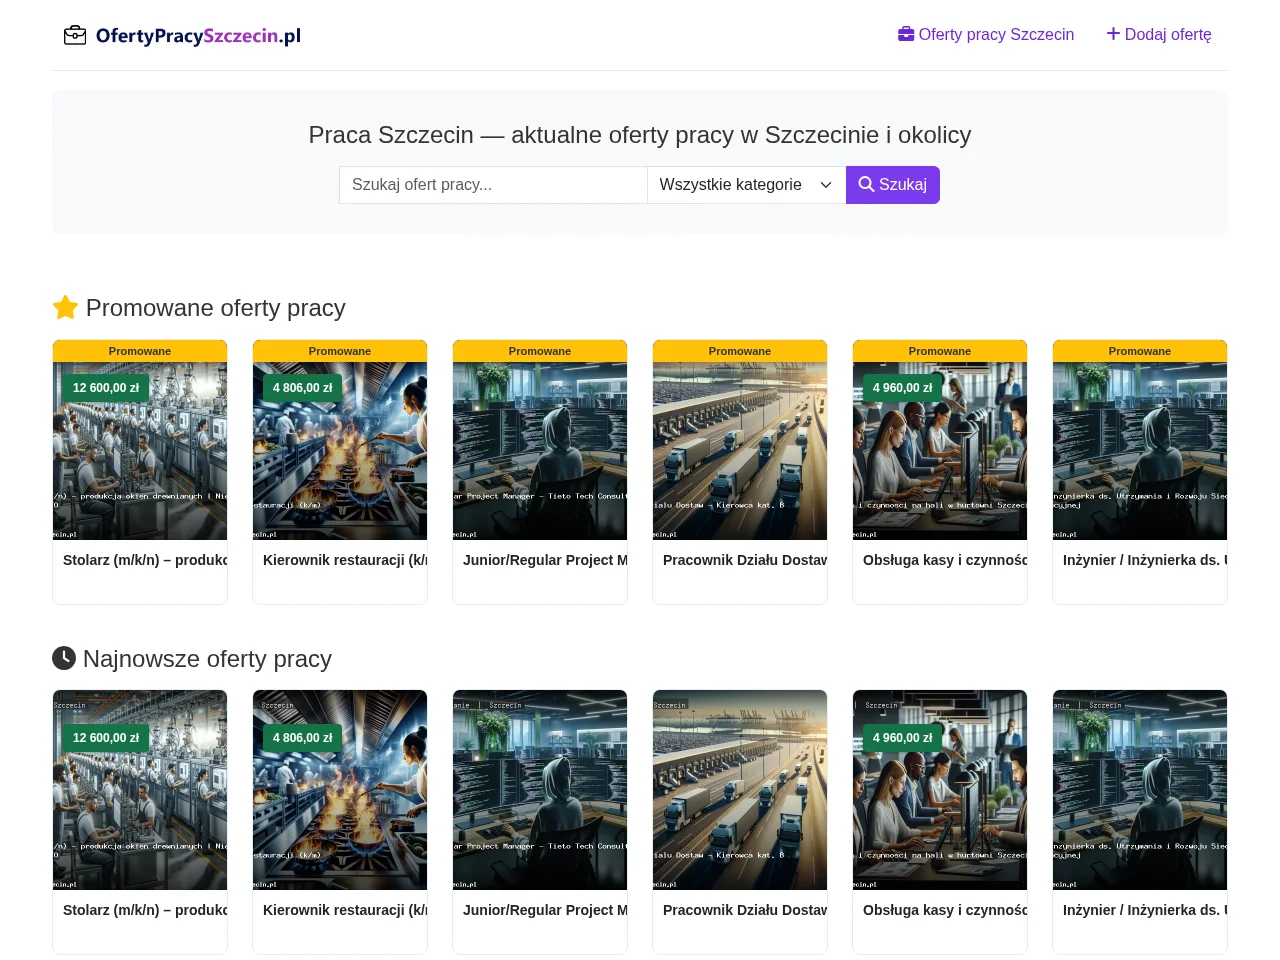Select the Inżynier / Inżynierka title under Promowane oferty
1280x960 pixels.
1145,560
